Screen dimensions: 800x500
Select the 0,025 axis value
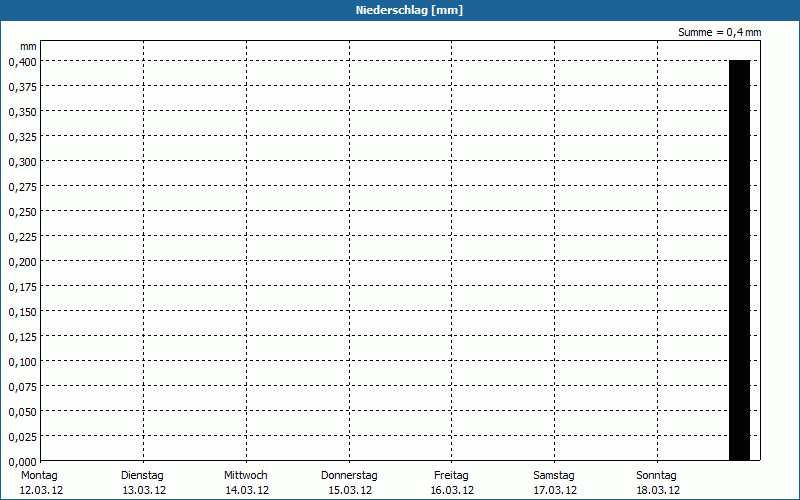[x=22, y=437]
